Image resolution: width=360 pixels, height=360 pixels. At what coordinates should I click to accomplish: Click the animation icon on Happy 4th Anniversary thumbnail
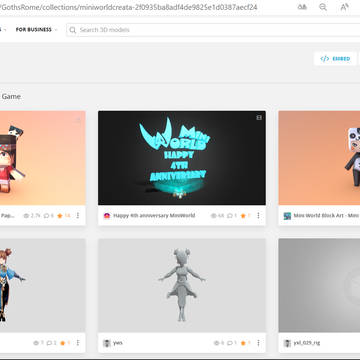259,118
